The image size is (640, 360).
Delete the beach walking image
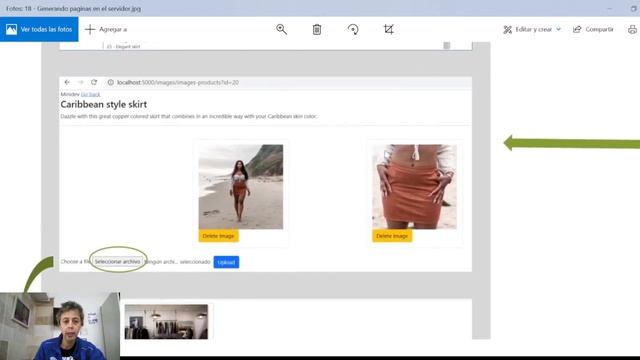coord(218,236)
